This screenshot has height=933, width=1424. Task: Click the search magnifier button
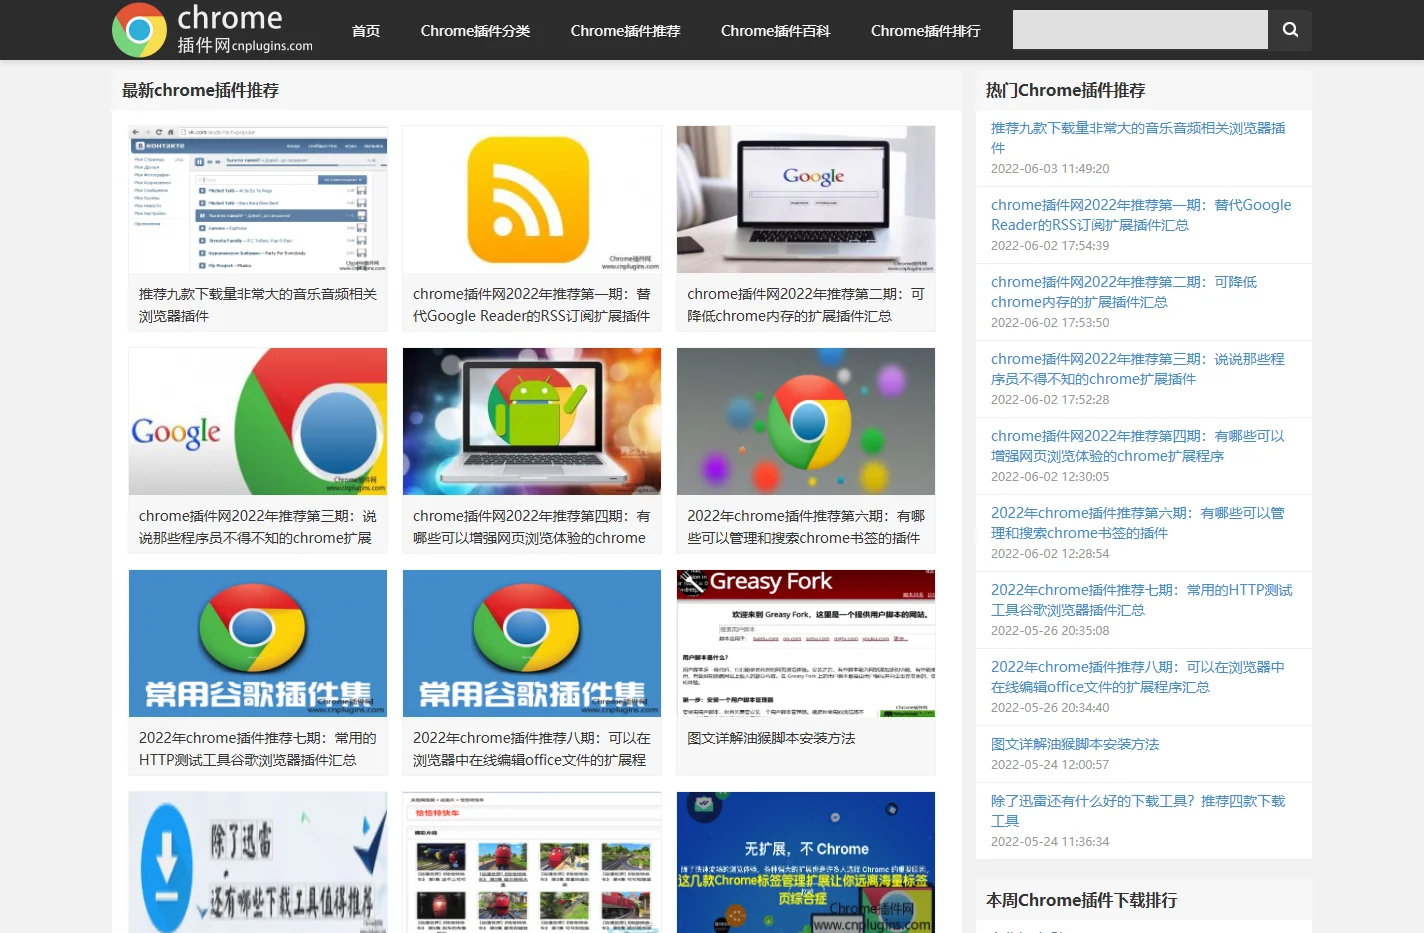1290,30
